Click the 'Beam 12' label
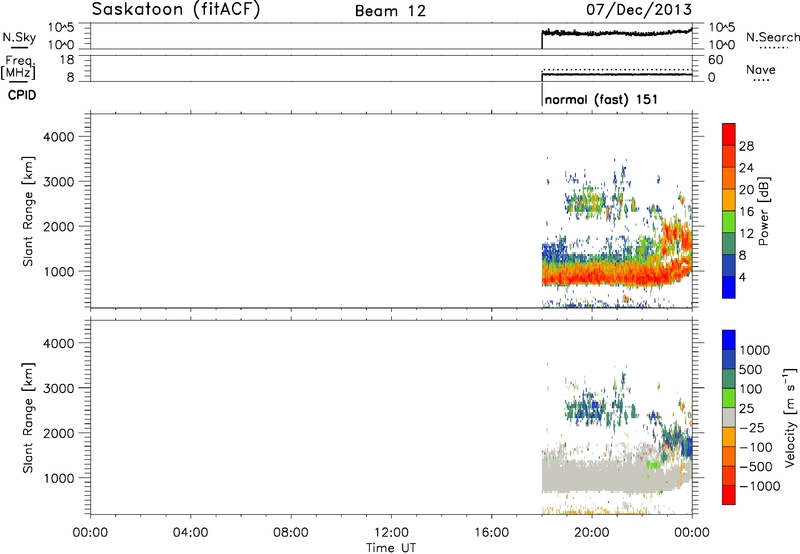Image resolution: width=800 pixels, height=554 pixels. coord(390,11)
